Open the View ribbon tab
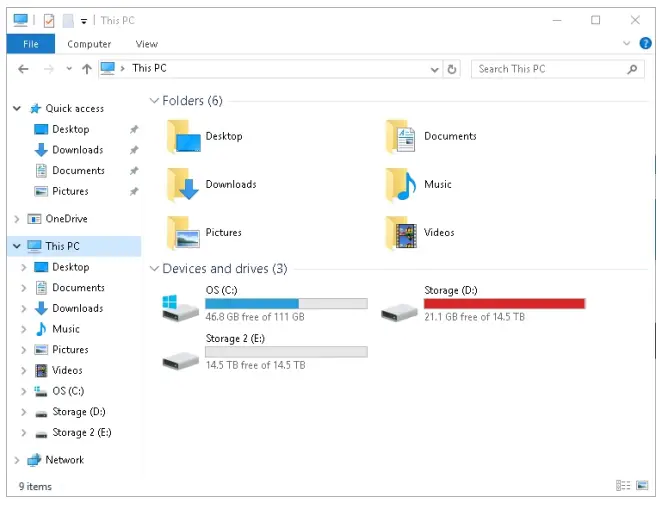This screenshot has height=511, width=662. [147, 44]
